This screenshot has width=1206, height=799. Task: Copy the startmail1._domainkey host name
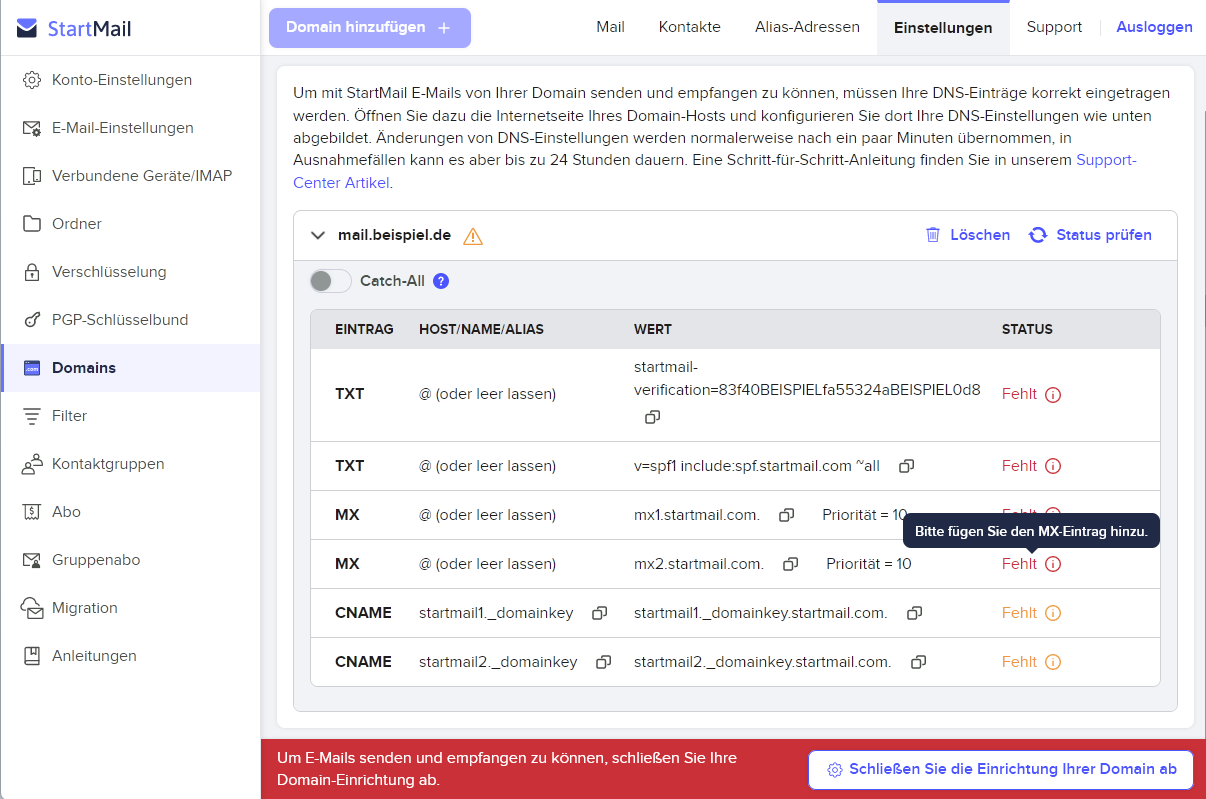point(600,613)
